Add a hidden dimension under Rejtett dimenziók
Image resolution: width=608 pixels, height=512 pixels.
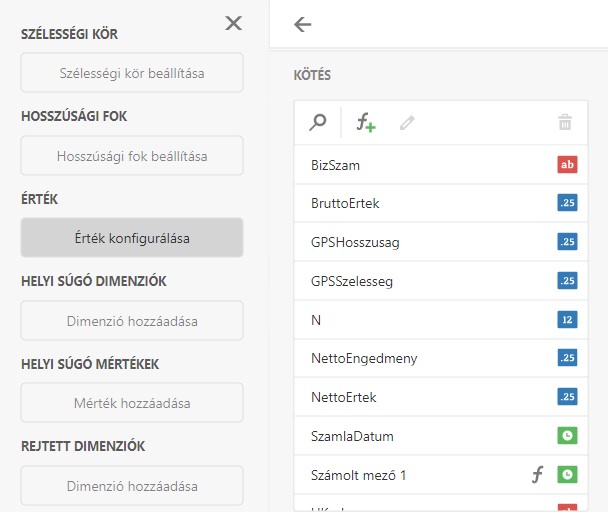(131, 486)
